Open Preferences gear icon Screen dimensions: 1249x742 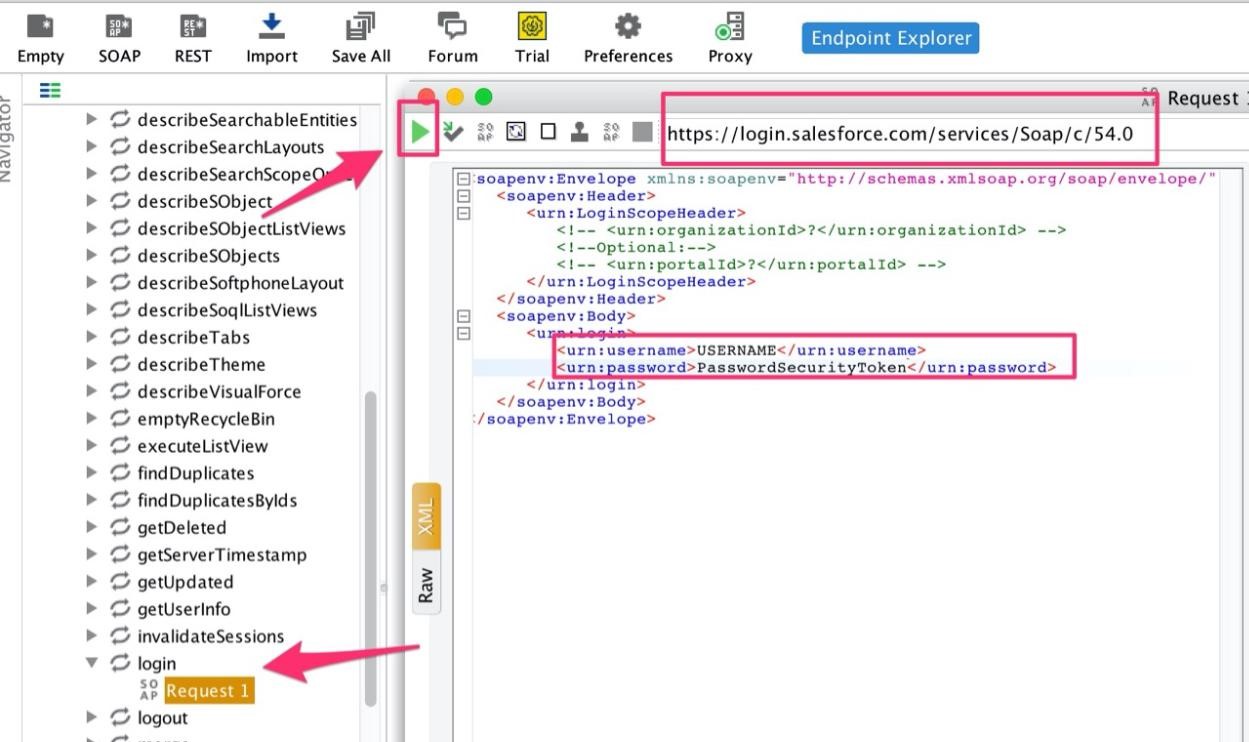pyautogui.click(x=628, y=36)
